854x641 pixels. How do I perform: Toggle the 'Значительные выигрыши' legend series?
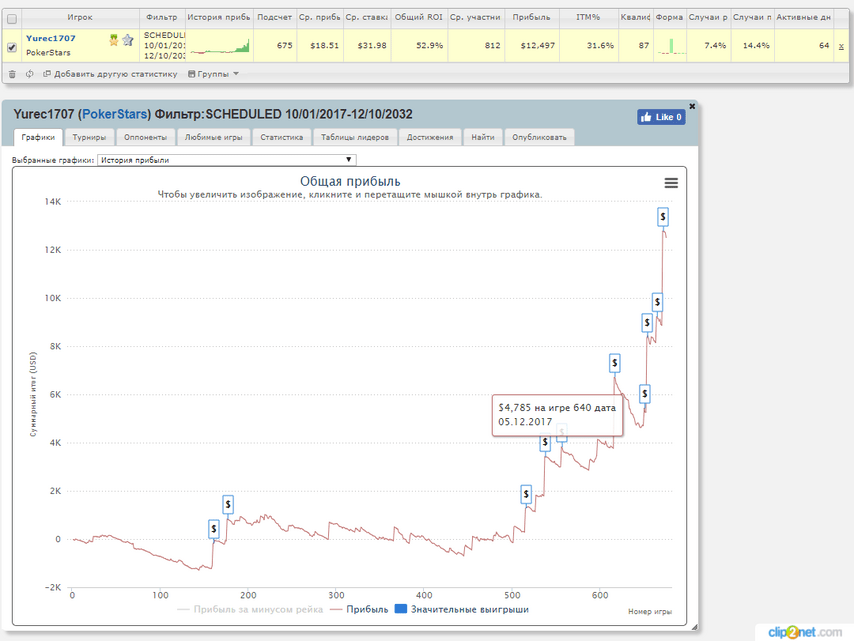[462, 609]
